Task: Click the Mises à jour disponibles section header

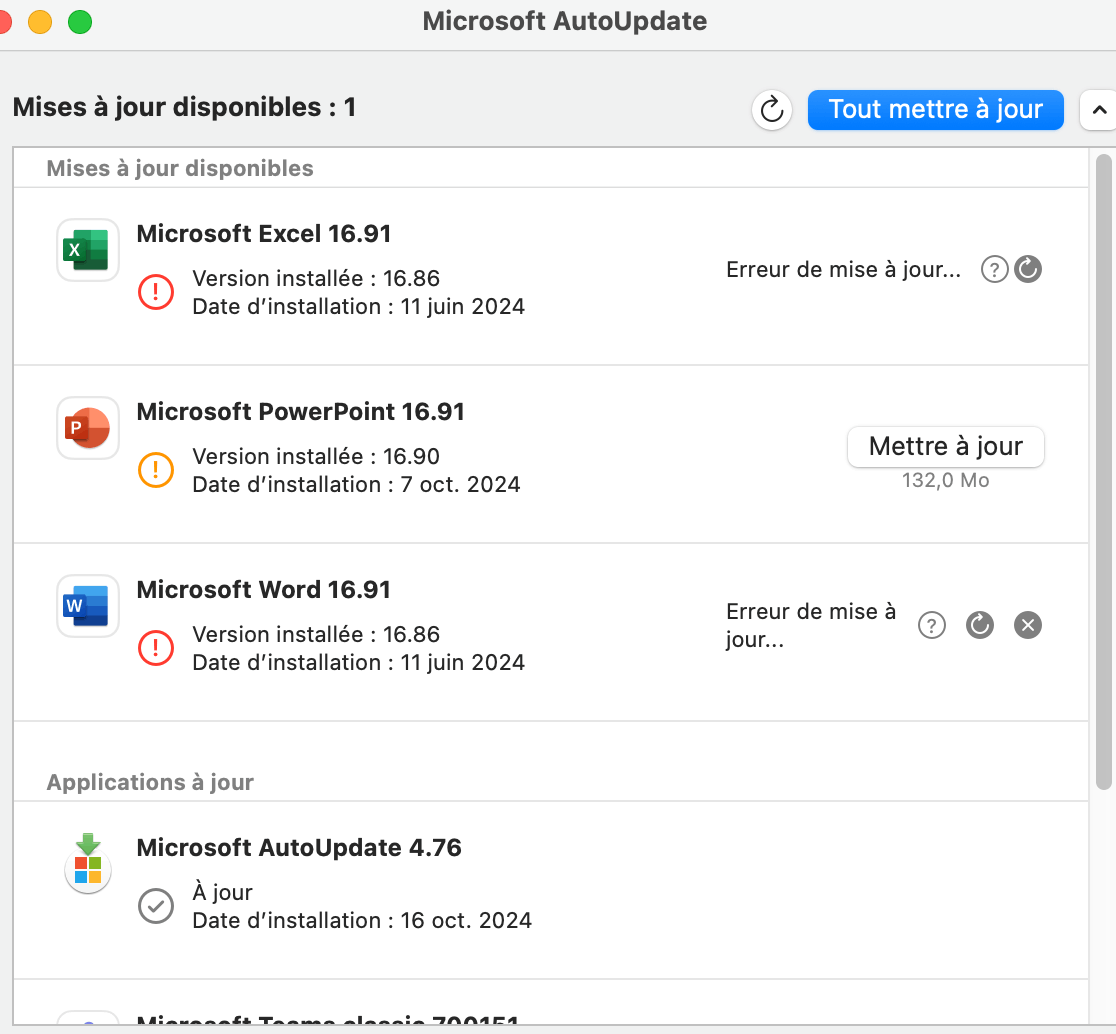Action: tap(180, 169)
